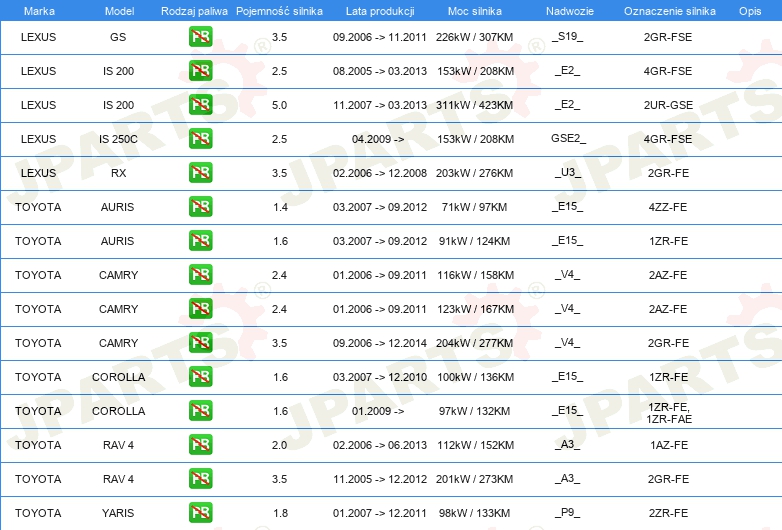Click the Nadwozie column header
Screen dimensions: 782x530
pyautogui.click(x=570, y=11)
